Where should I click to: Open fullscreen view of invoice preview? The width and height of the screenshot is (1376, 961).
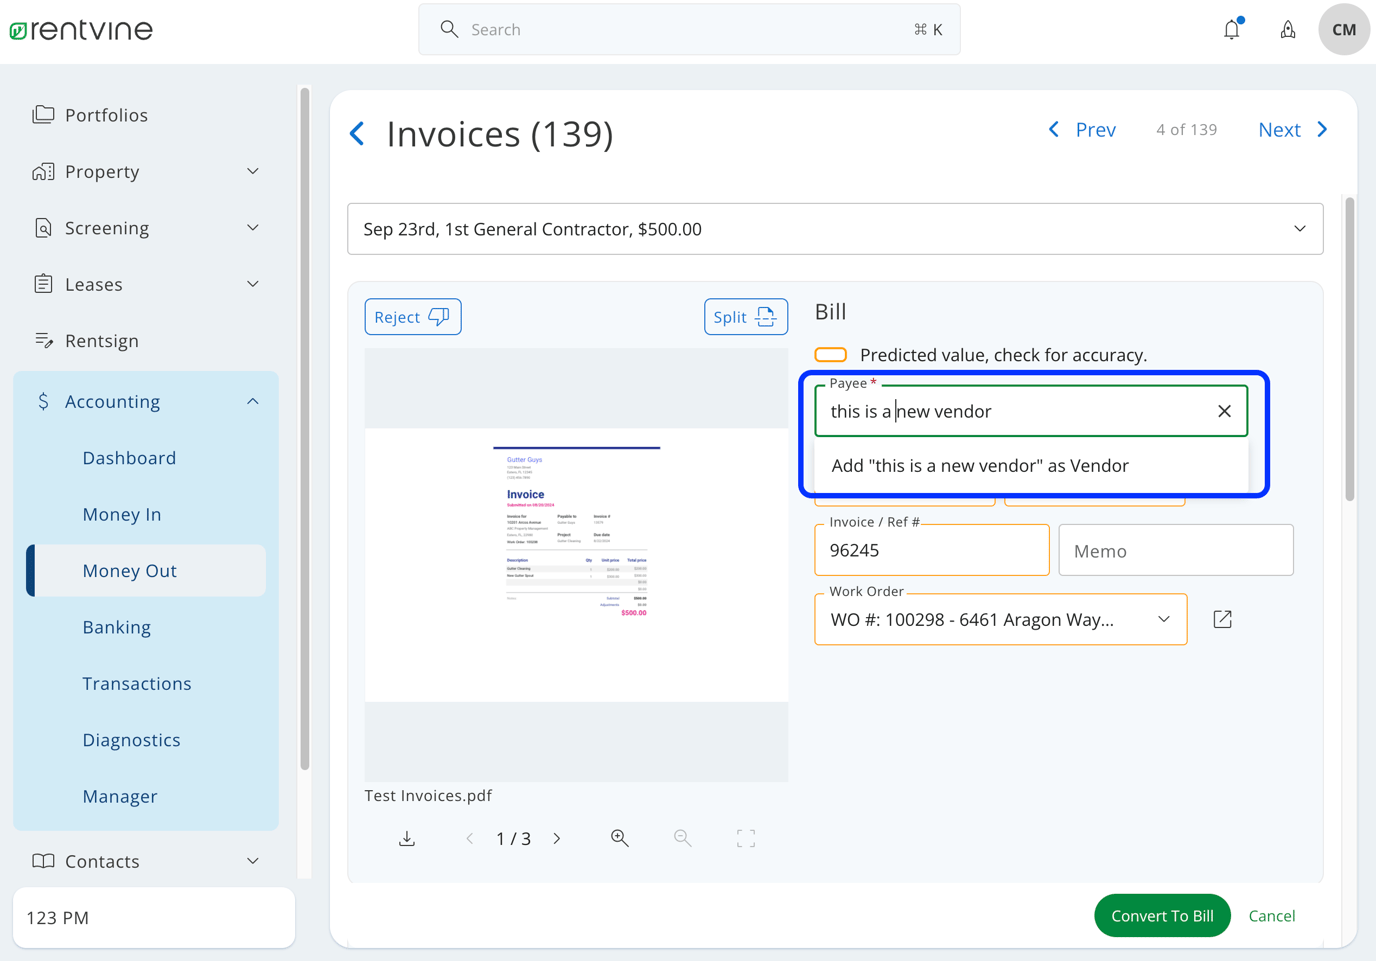(x=746, y=838)
